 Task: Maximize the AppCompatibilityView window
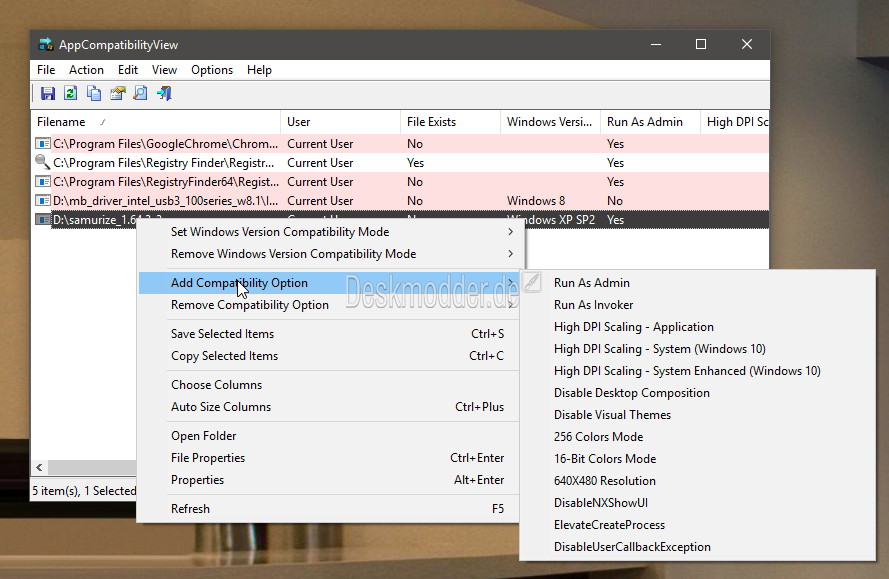(x=701, y=44)
